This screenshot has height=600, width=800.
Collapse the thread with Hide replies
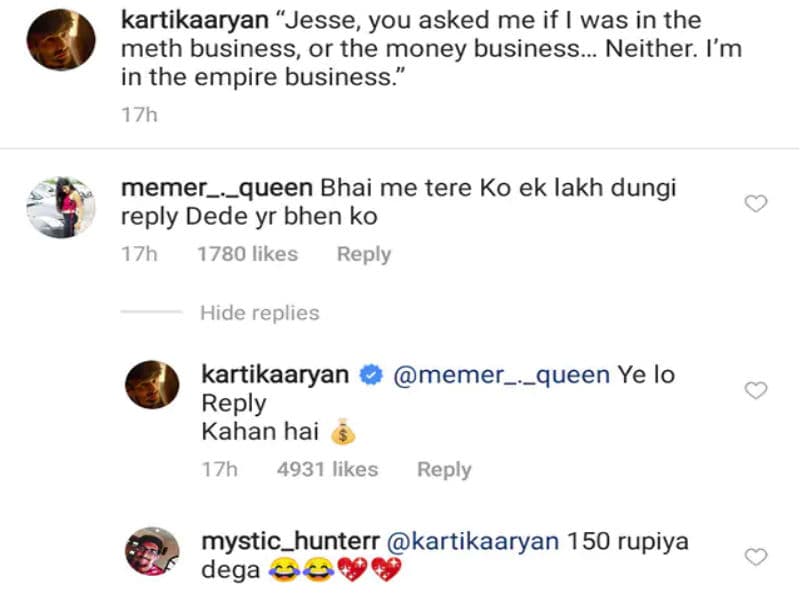click(x=259, y=313)
